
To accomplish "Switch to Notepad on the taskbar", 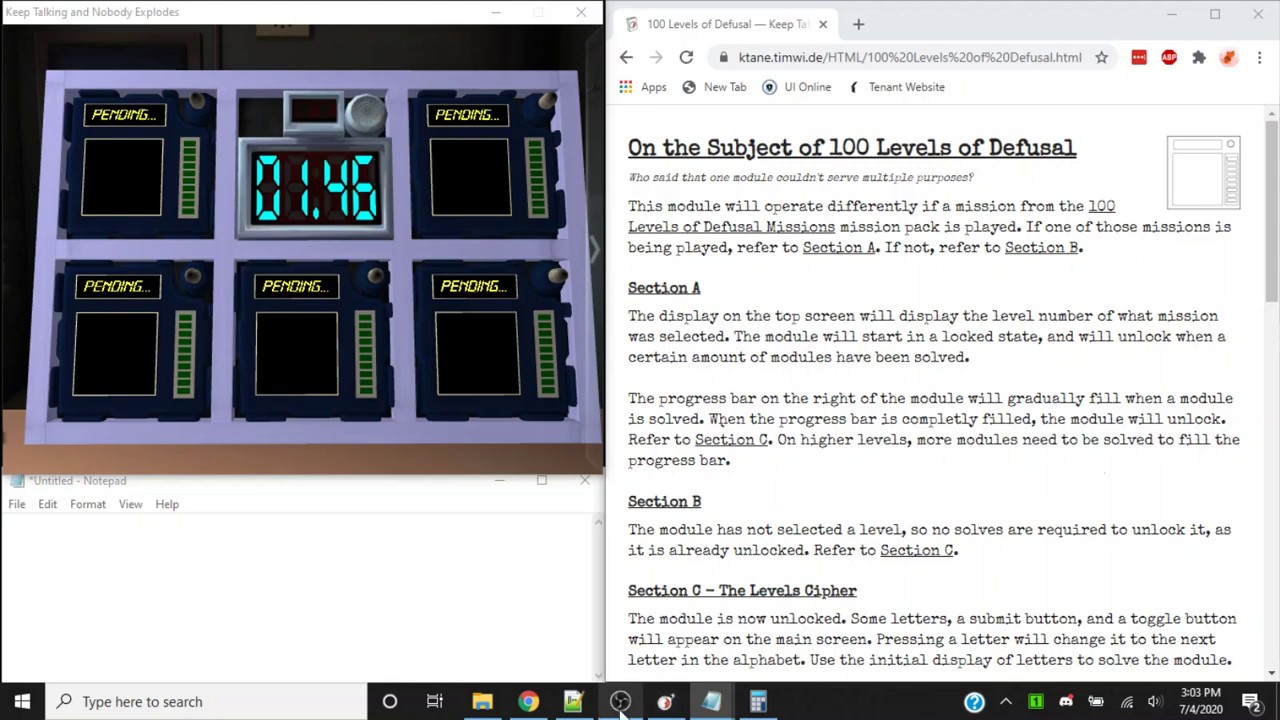I will (711, 701).
